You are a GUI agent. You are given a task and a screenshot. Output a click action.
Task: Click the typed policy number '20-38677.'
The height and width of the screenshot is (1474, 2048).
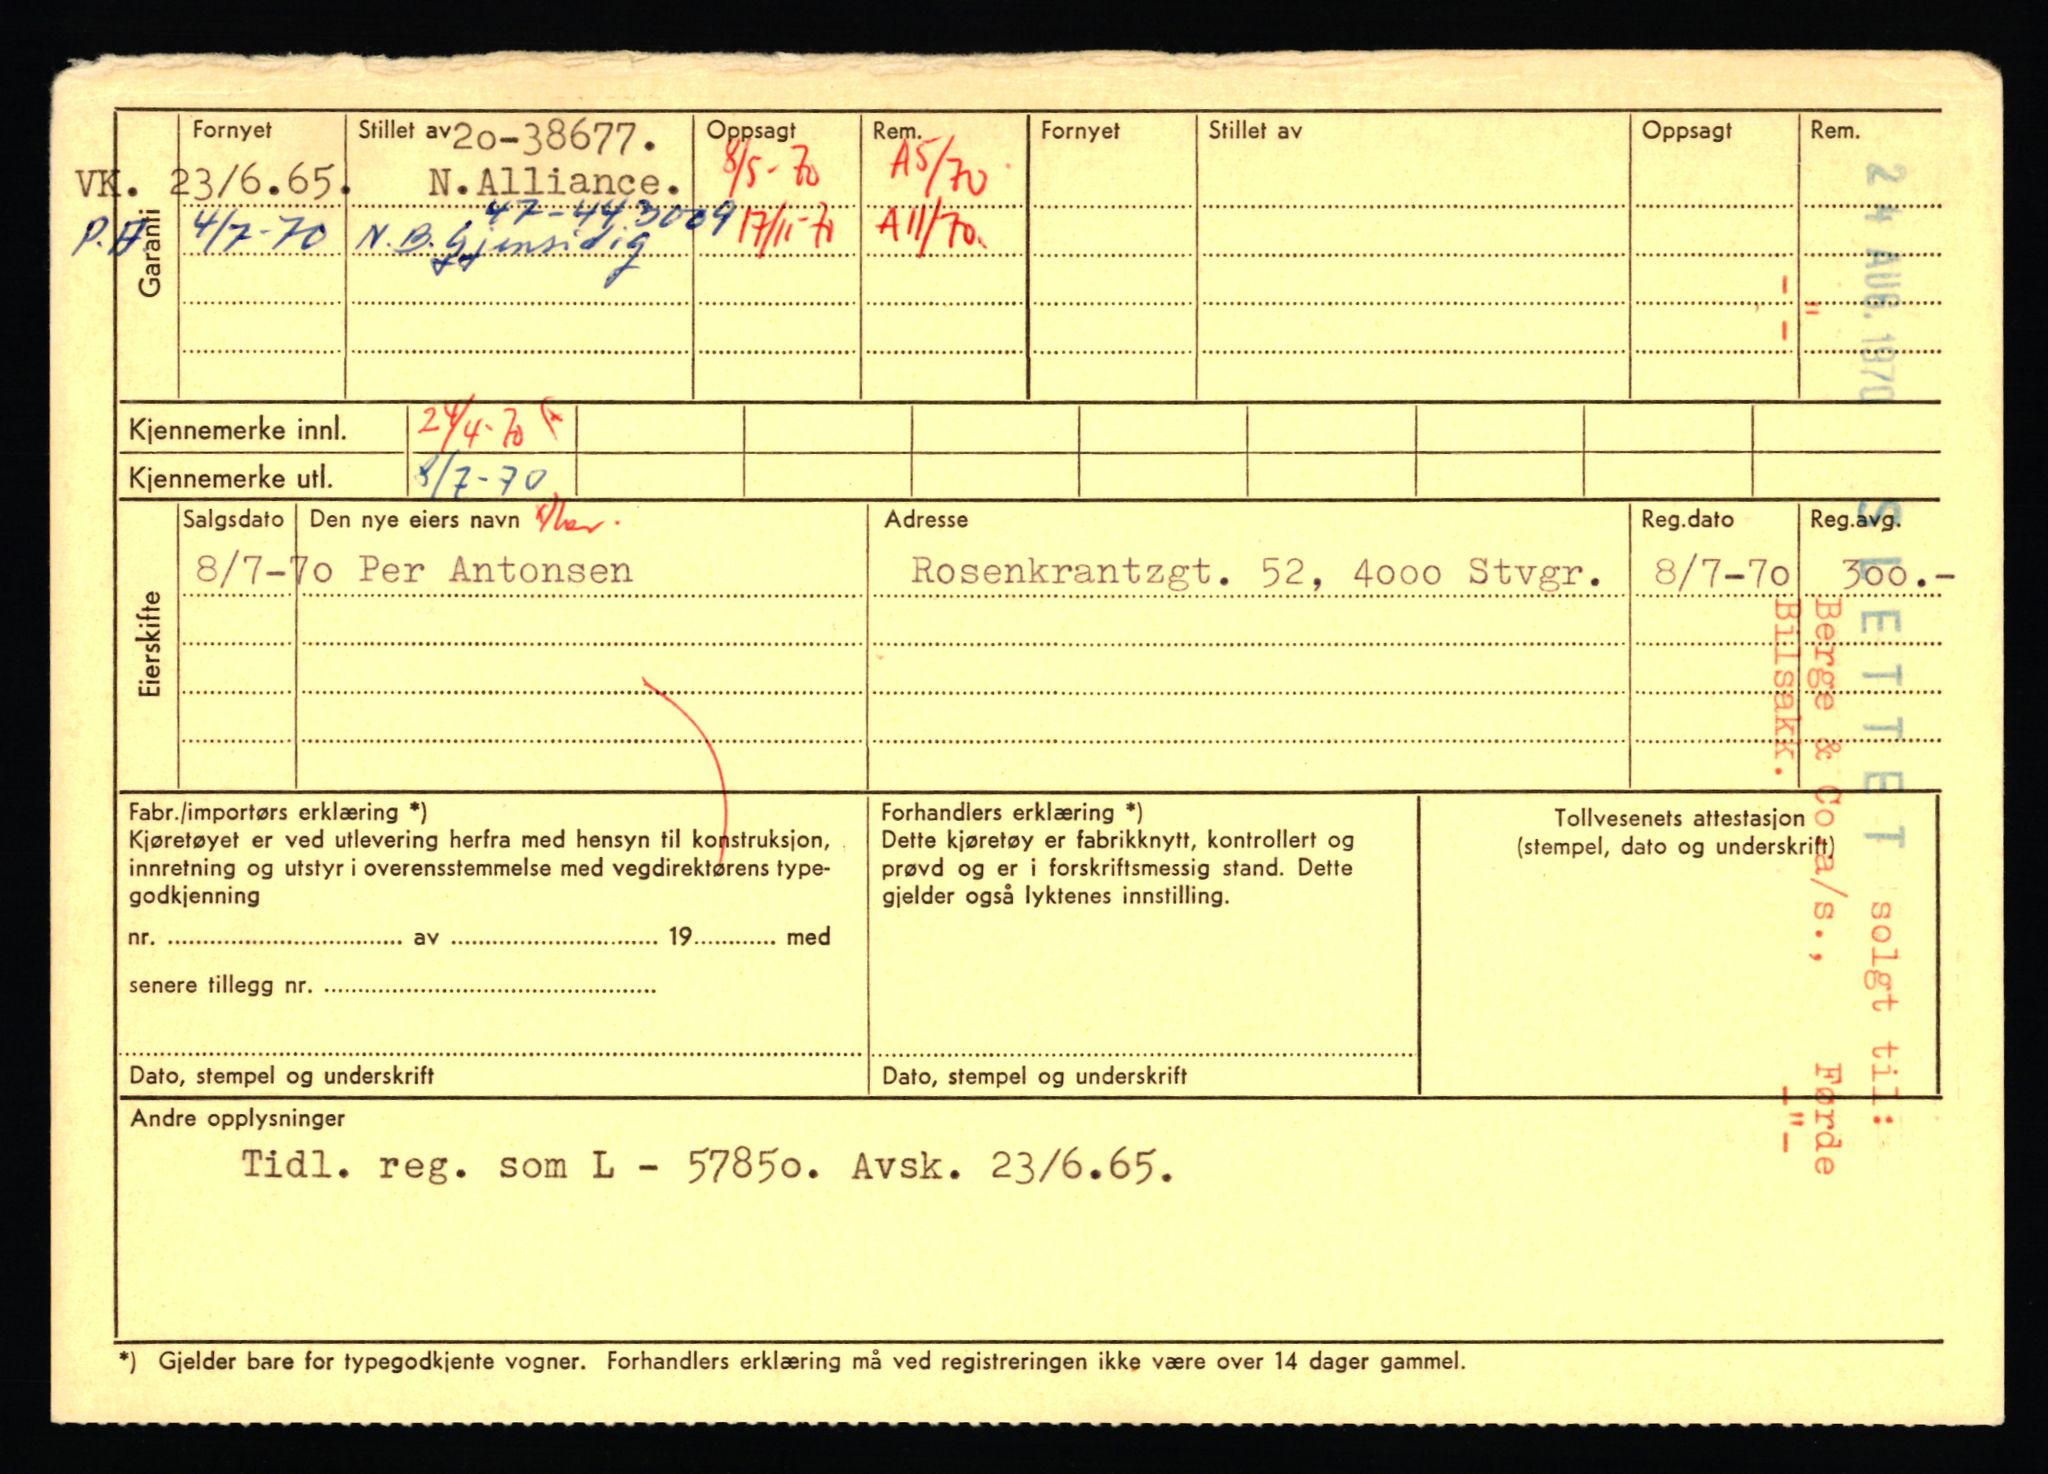tap(556, 140)
